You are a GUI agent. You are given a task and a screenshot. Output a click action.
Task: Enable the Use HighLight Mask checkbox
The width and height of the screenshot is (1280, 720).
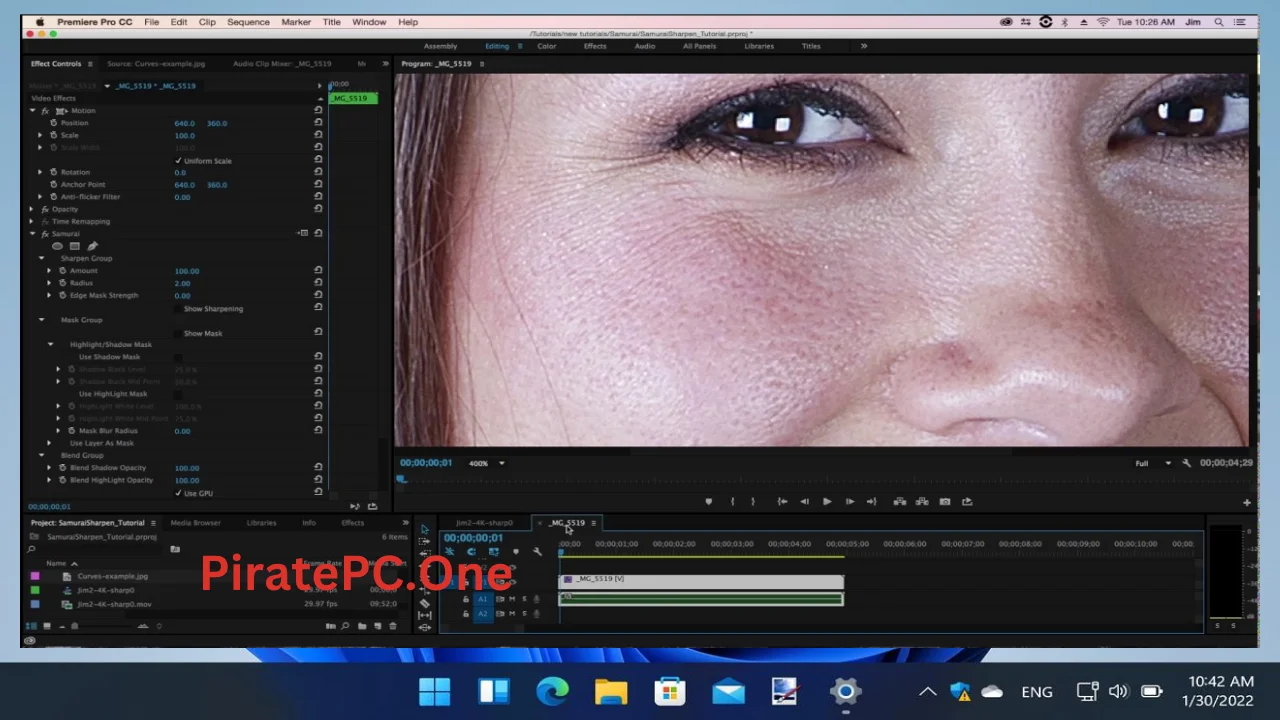[x=178, y=394]
